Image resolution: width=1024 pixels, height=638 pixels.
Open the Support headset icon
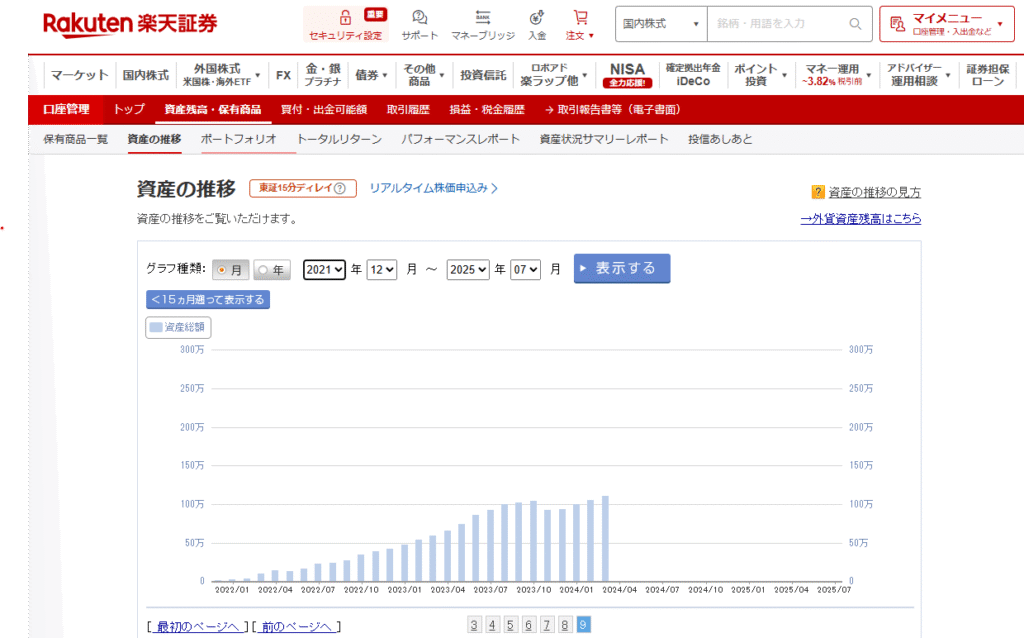click(419, 18)
